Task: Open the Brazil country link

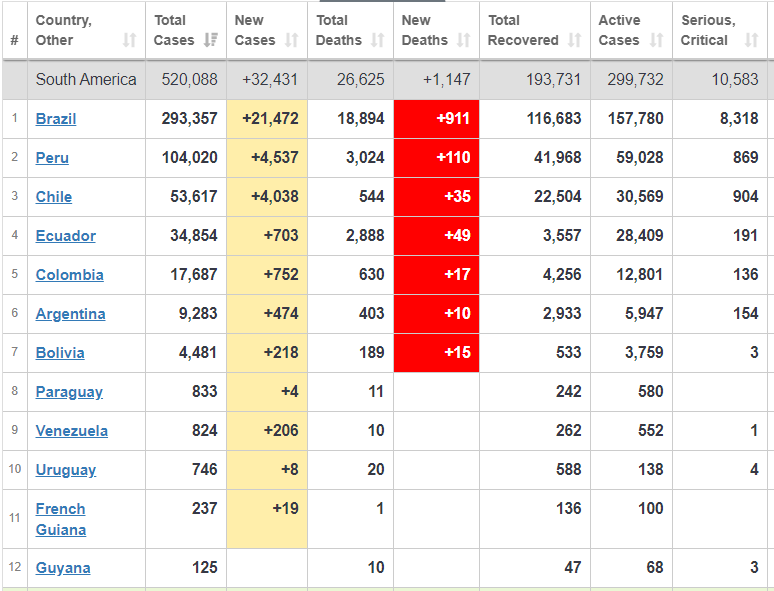Action: coord(56,119)
